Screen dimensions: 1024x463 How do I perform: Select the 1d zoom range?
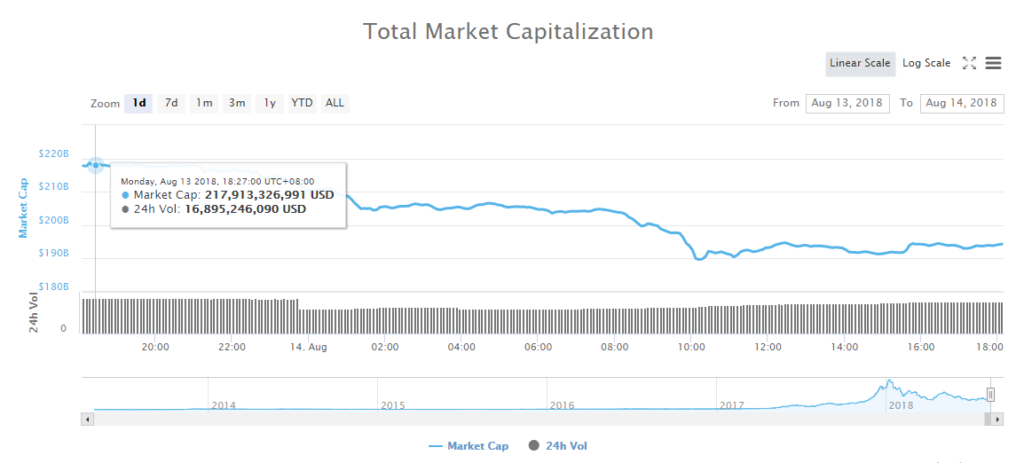(x=139, y=103)
